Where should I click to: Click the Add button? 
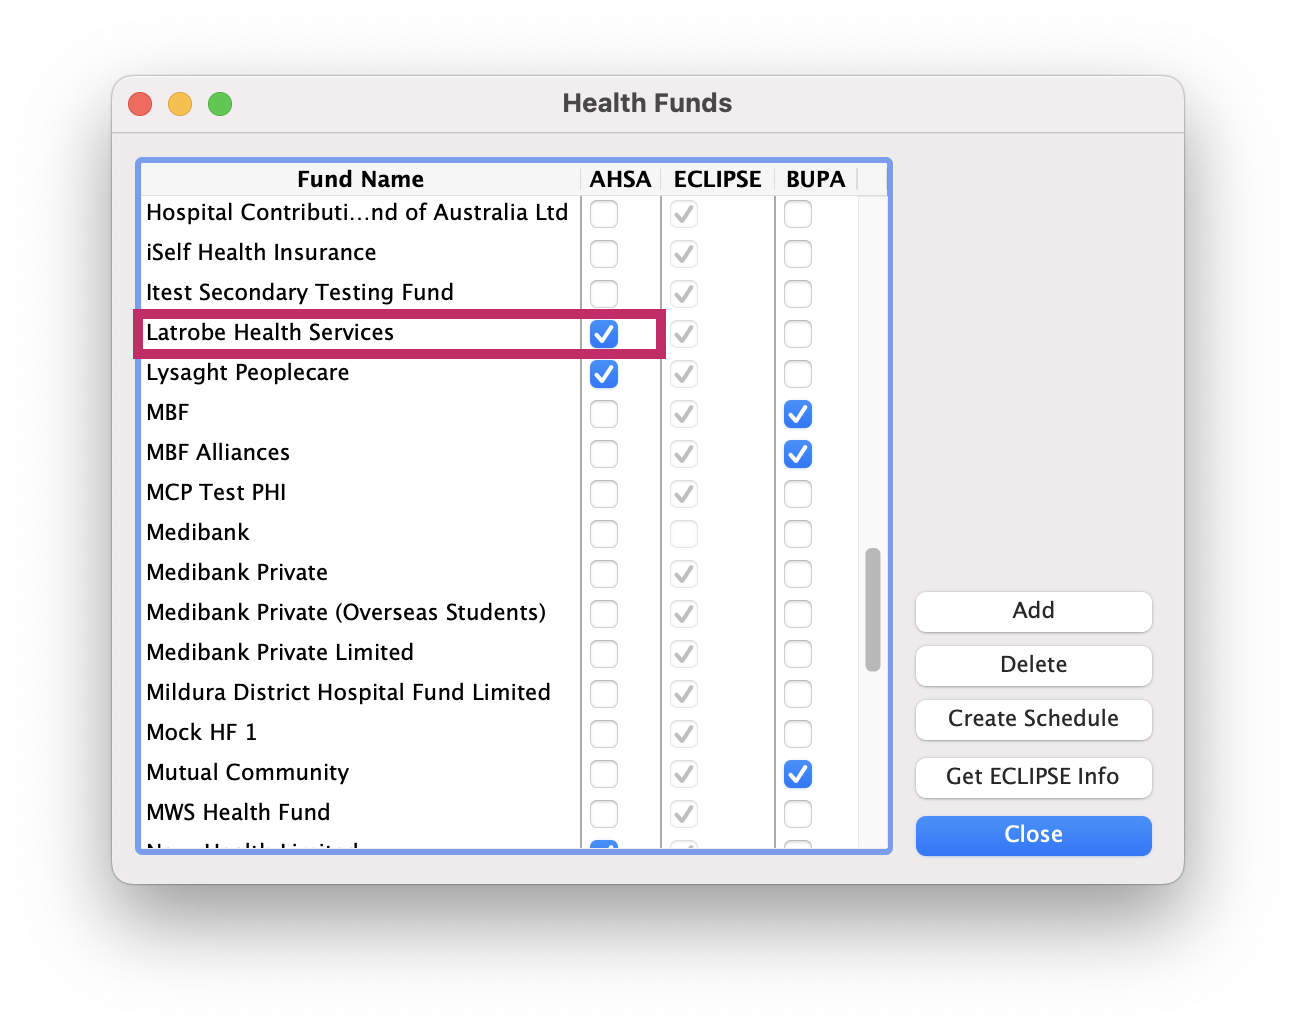coord(1033,611)
